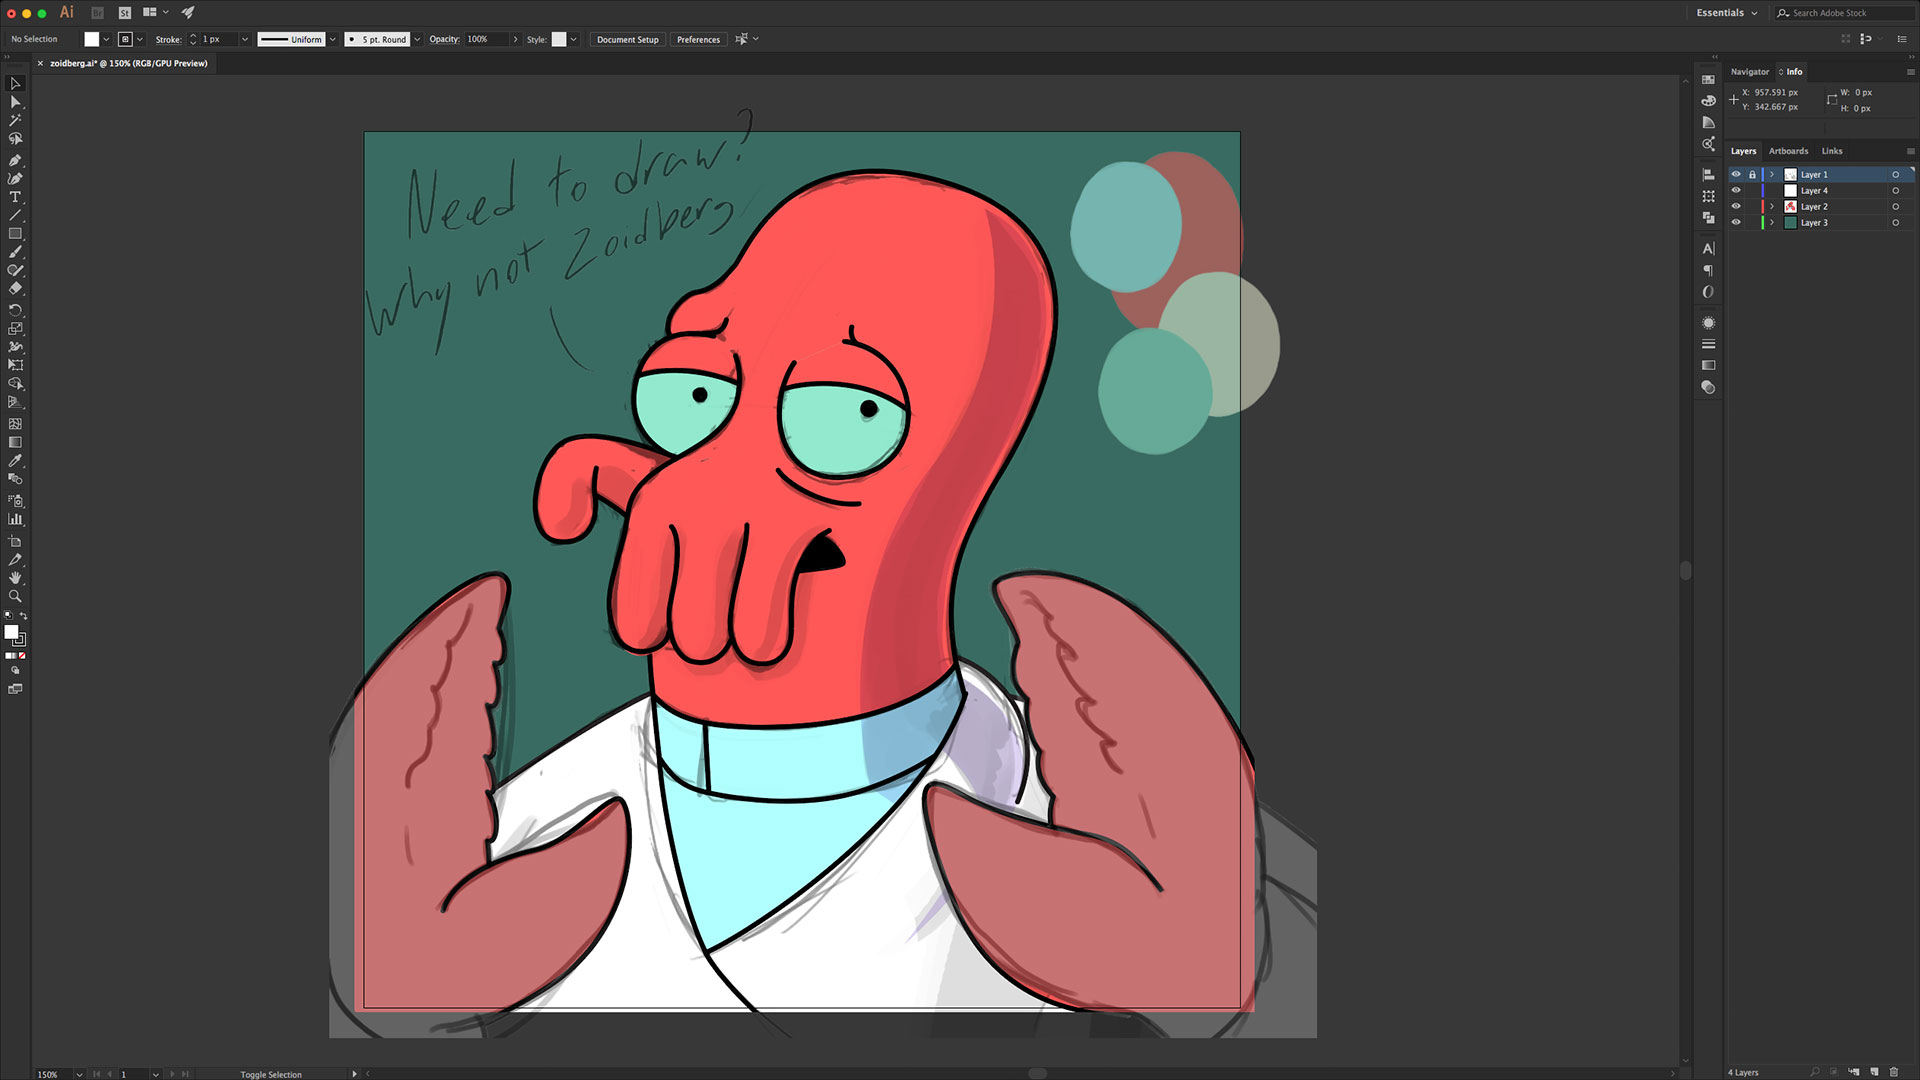The image size is (1920, 1080).
Task: Click the Stroke label link
Action: (x=168, y=40)
